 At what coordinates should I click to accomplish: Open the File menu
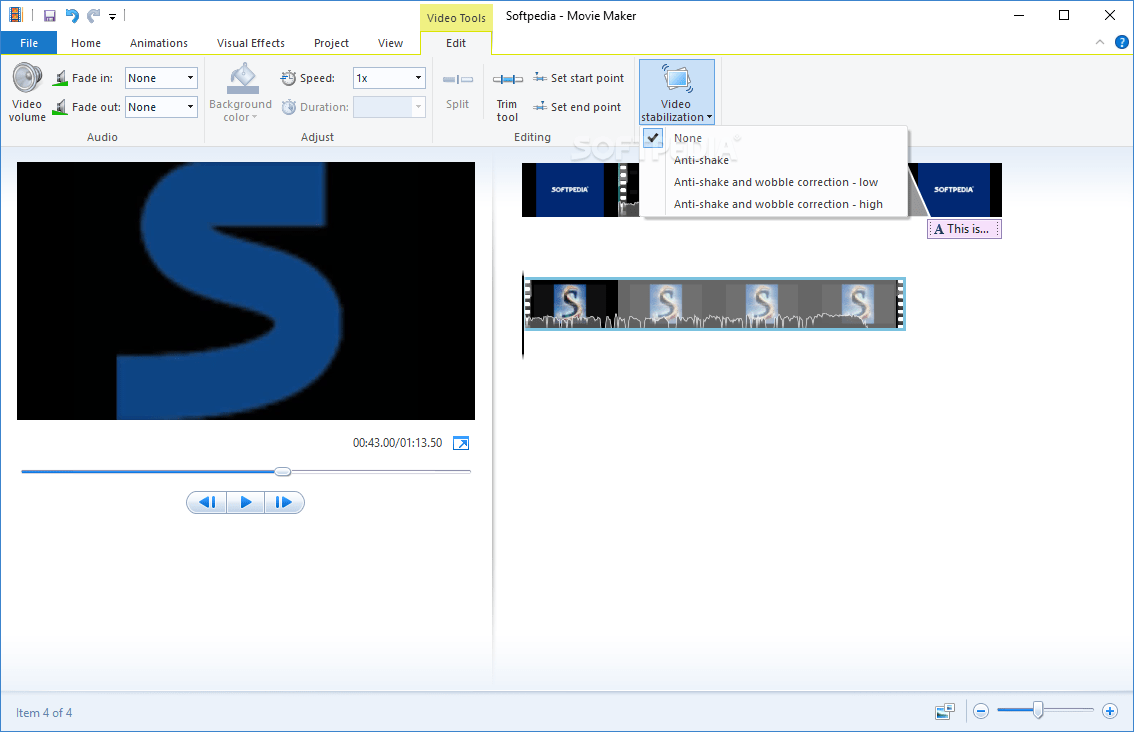[29, 43]
